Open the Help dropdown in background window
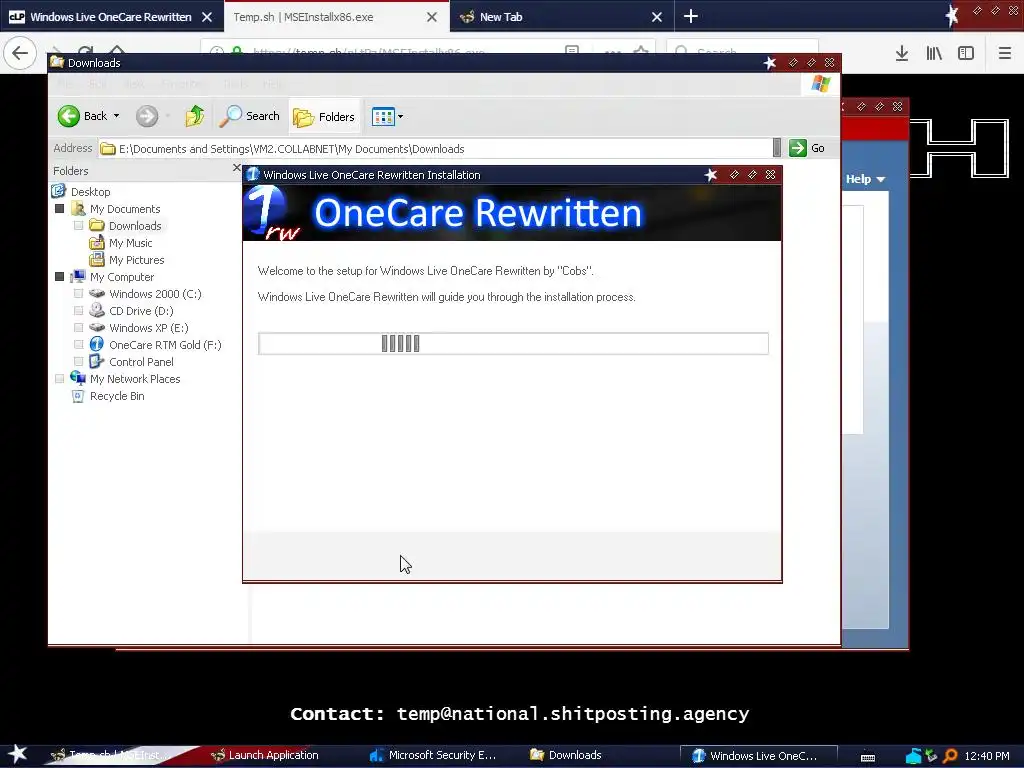Screen dimensions: 1024x768 865,179
